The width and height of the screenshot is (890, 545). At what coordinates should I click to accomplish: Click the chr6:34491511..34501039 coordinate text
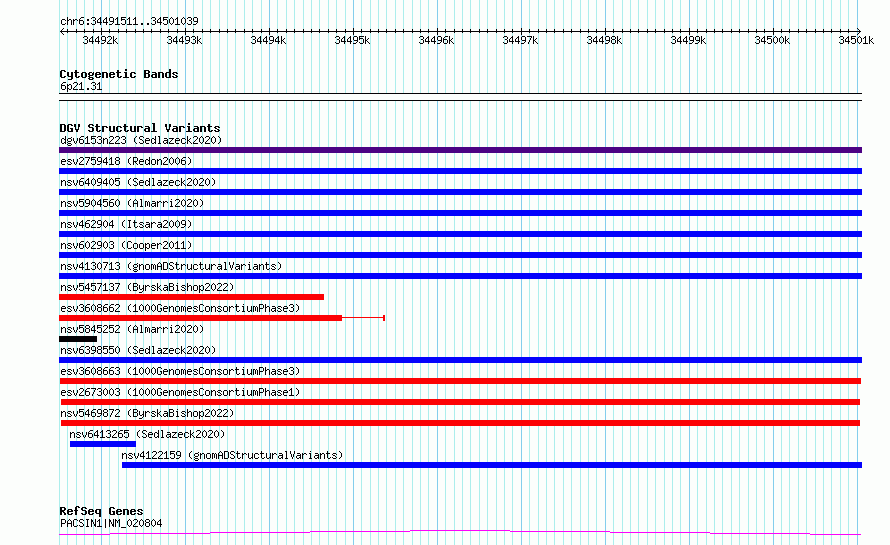(129, 22)
